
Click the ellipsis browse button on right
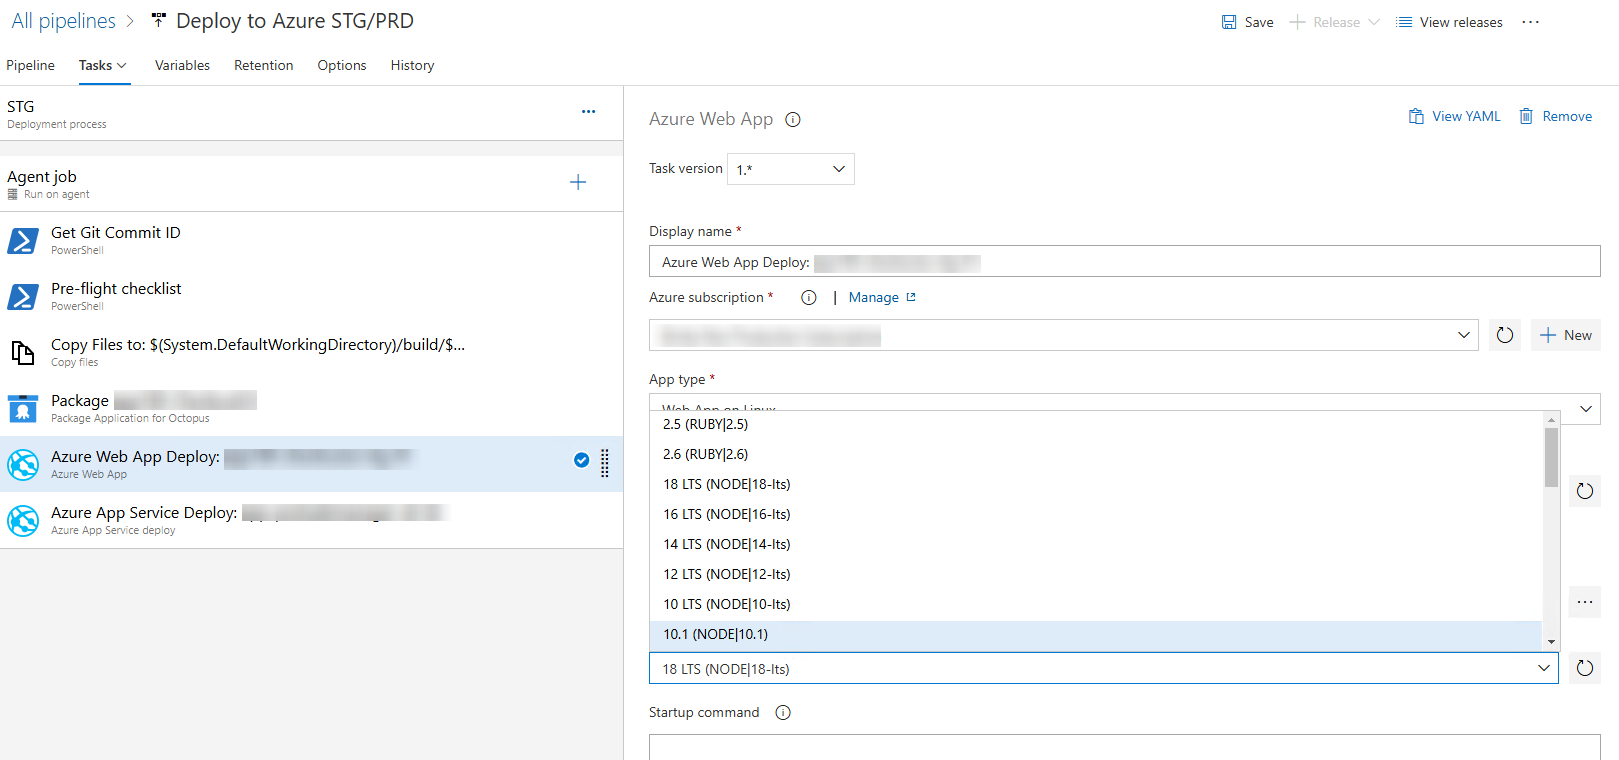click(1585, 602)
